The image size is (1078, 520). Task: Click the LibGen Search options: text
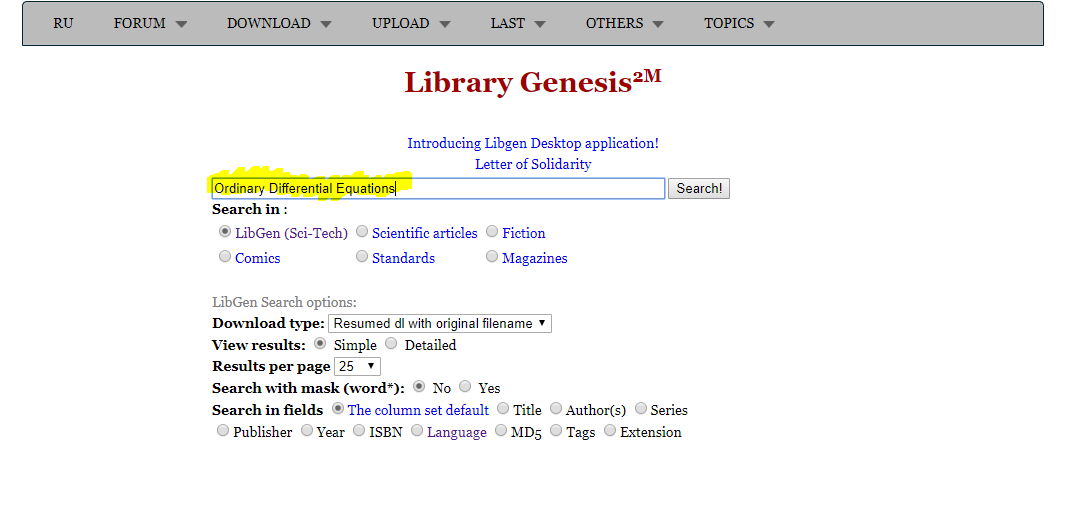pyautogui.click(x=285, y=302)
